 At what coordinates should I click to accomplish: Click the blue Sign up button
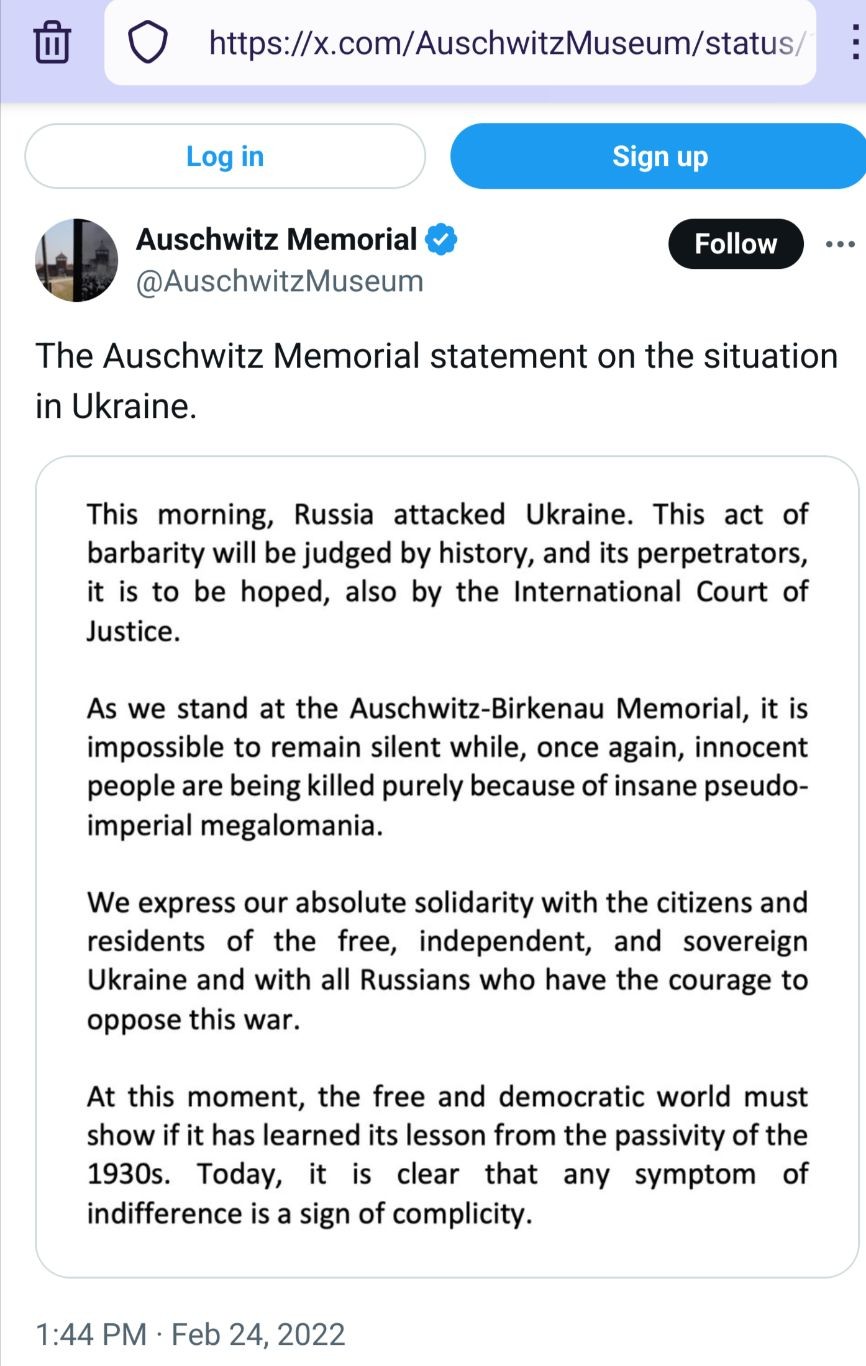point(659,156)
